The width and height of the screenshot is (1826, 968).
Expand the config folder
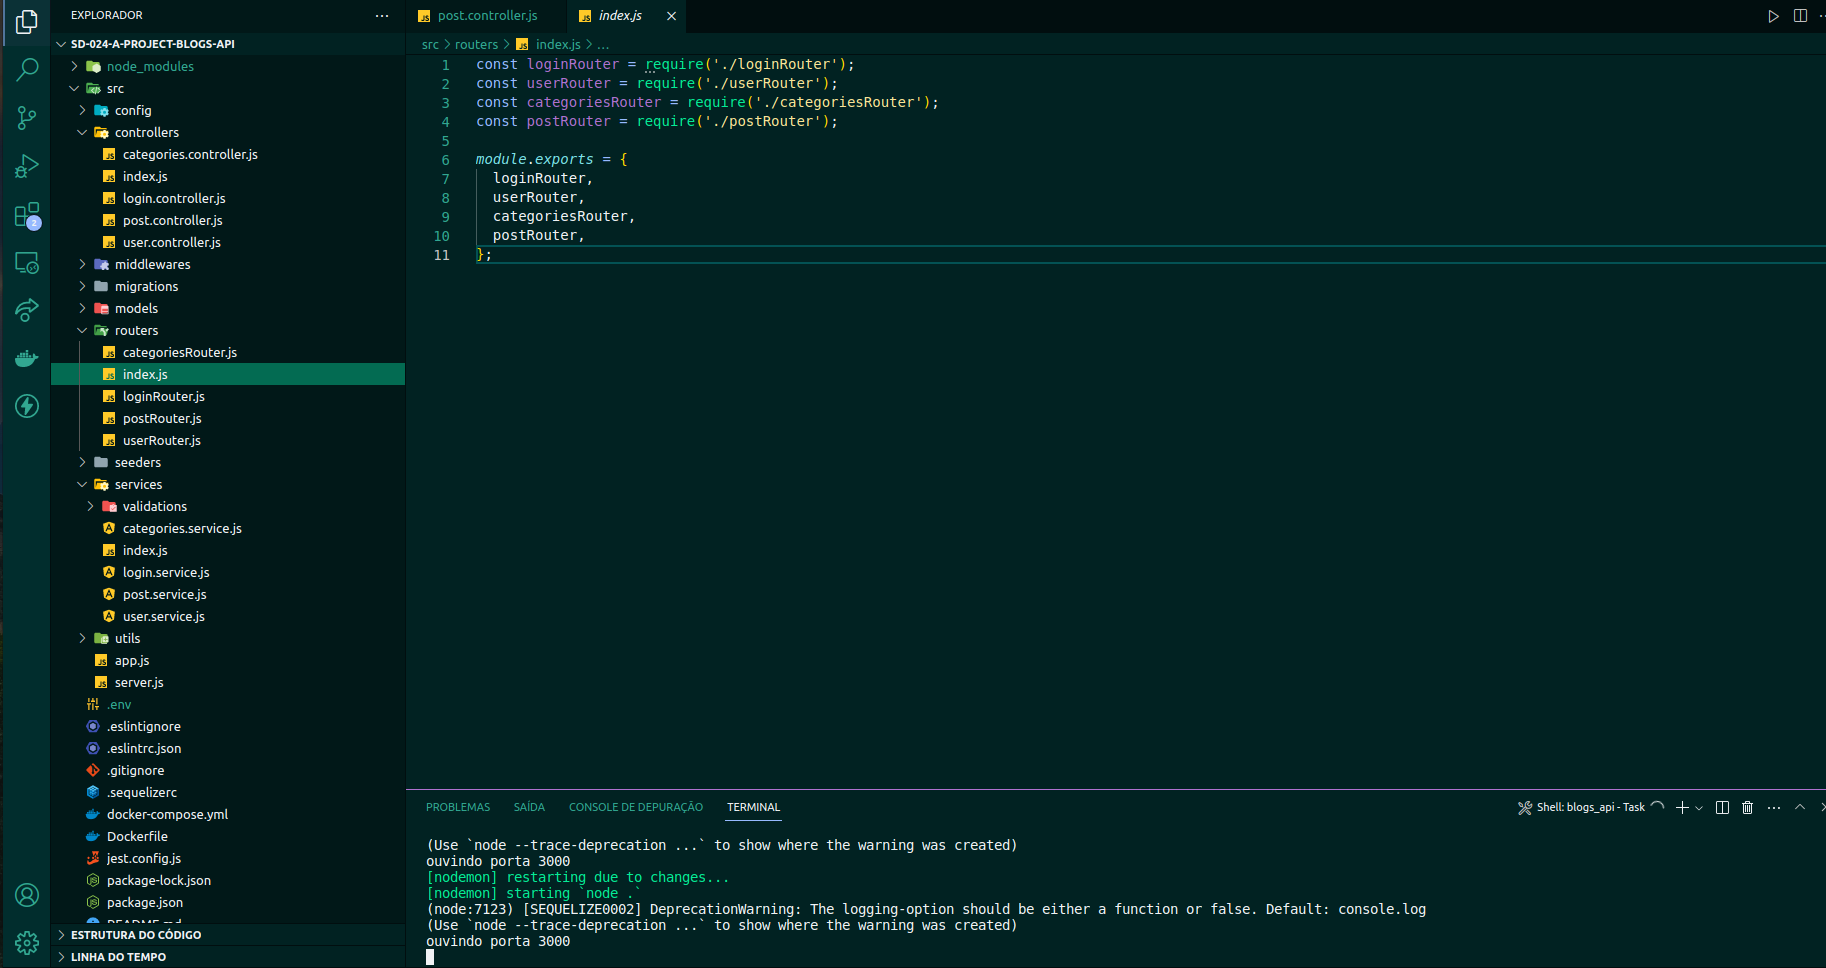click(228, 110)
